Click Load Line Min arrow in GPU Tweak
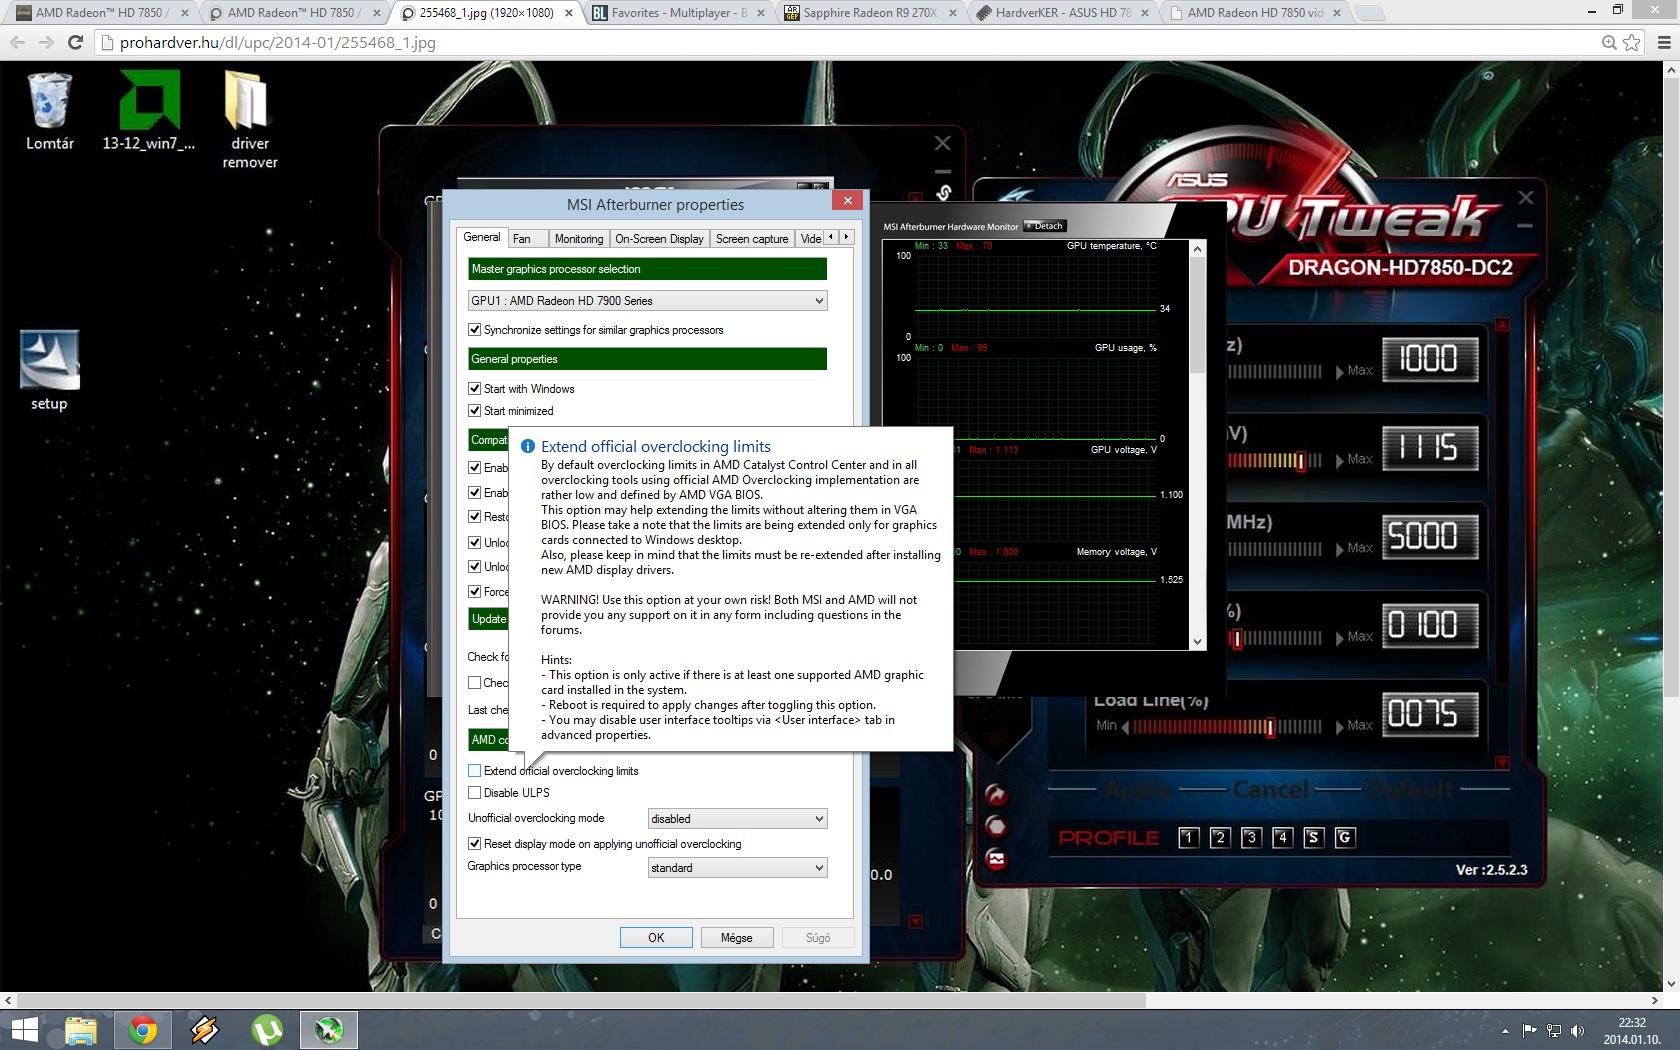This screenshot has width=1680, height=1050. click(1125, 727)
